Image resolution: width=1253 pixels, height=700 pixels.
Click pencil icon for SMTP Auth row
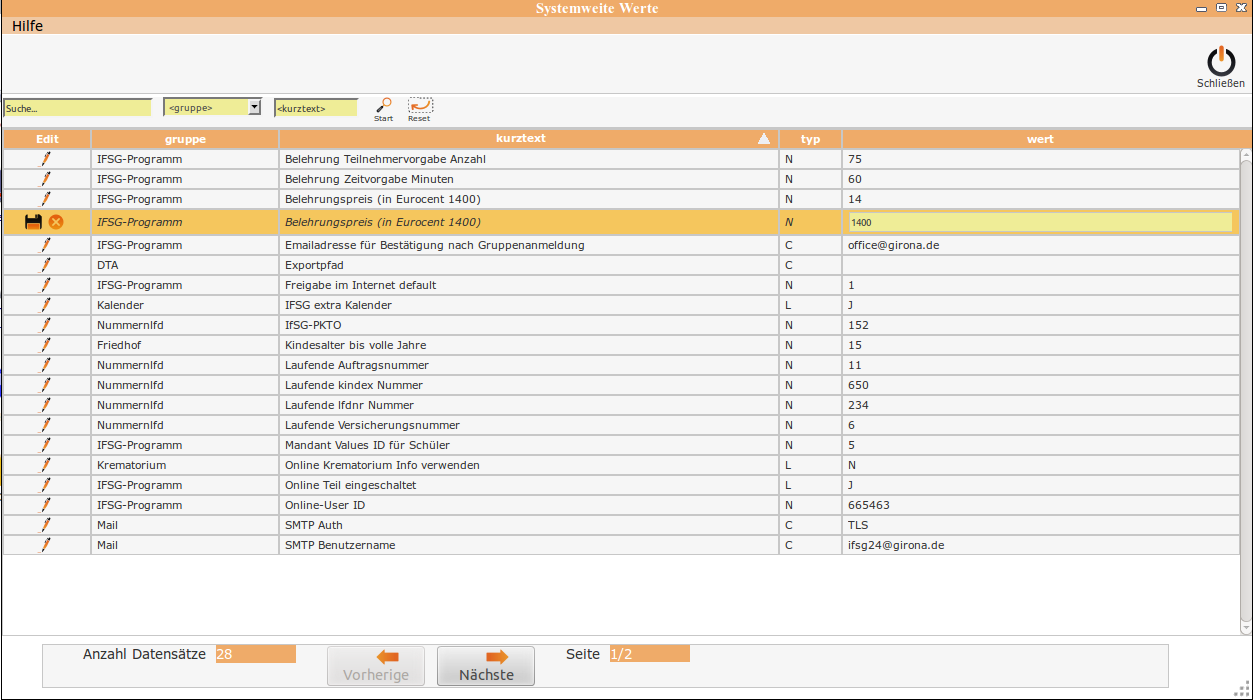point(45,525)
